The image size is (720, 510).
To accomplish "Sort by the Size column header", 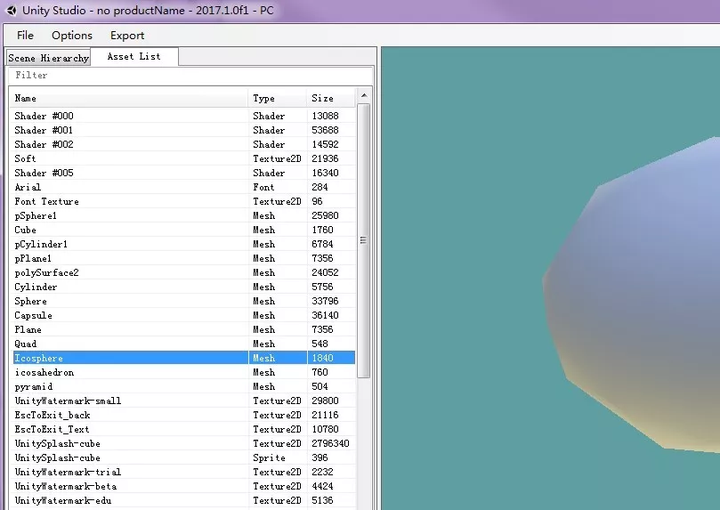I will (x=331, y=98).
